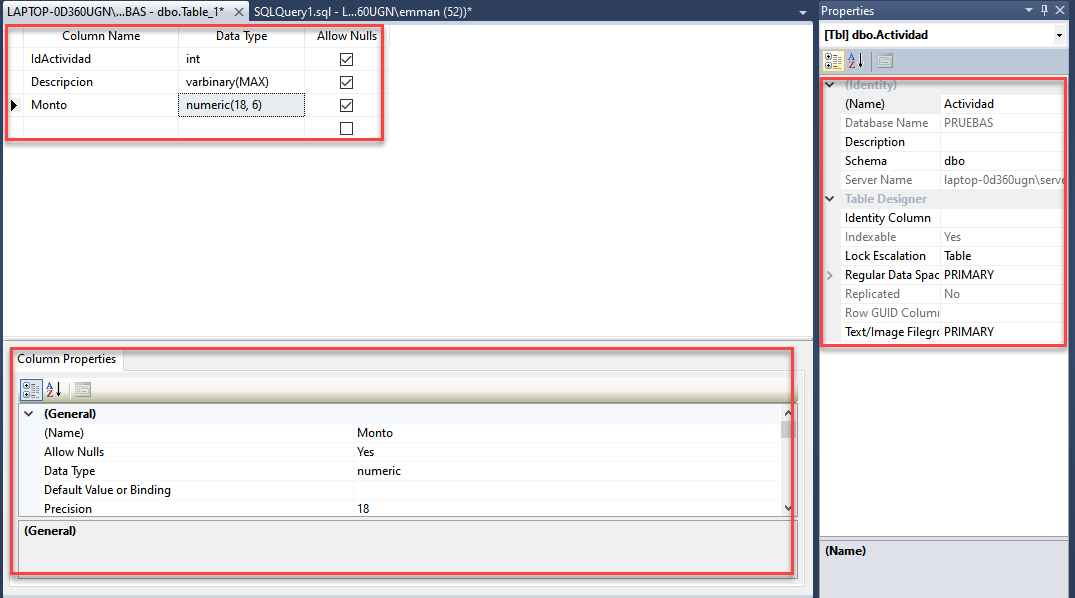Click the auto-hide pin on Properties panel
Image resolution: width=1075 pixels, height=598 pixels.
pyautogui.click(x=1044, y=10)
